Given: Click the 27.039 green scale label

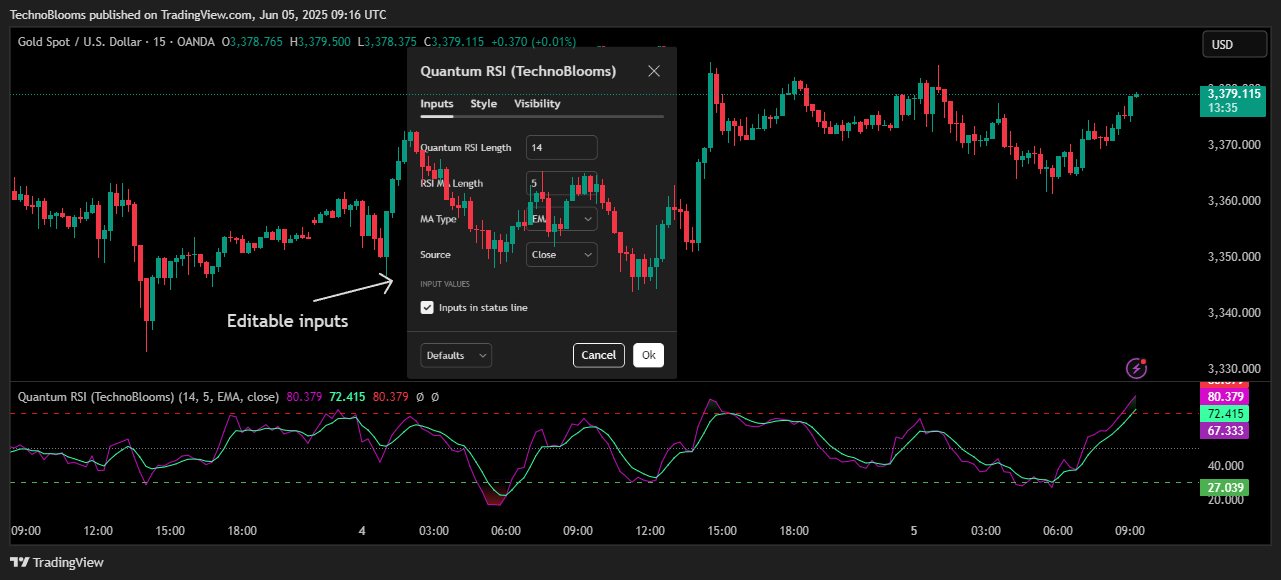Looking at the screenshot, I should coord(1225,488).
